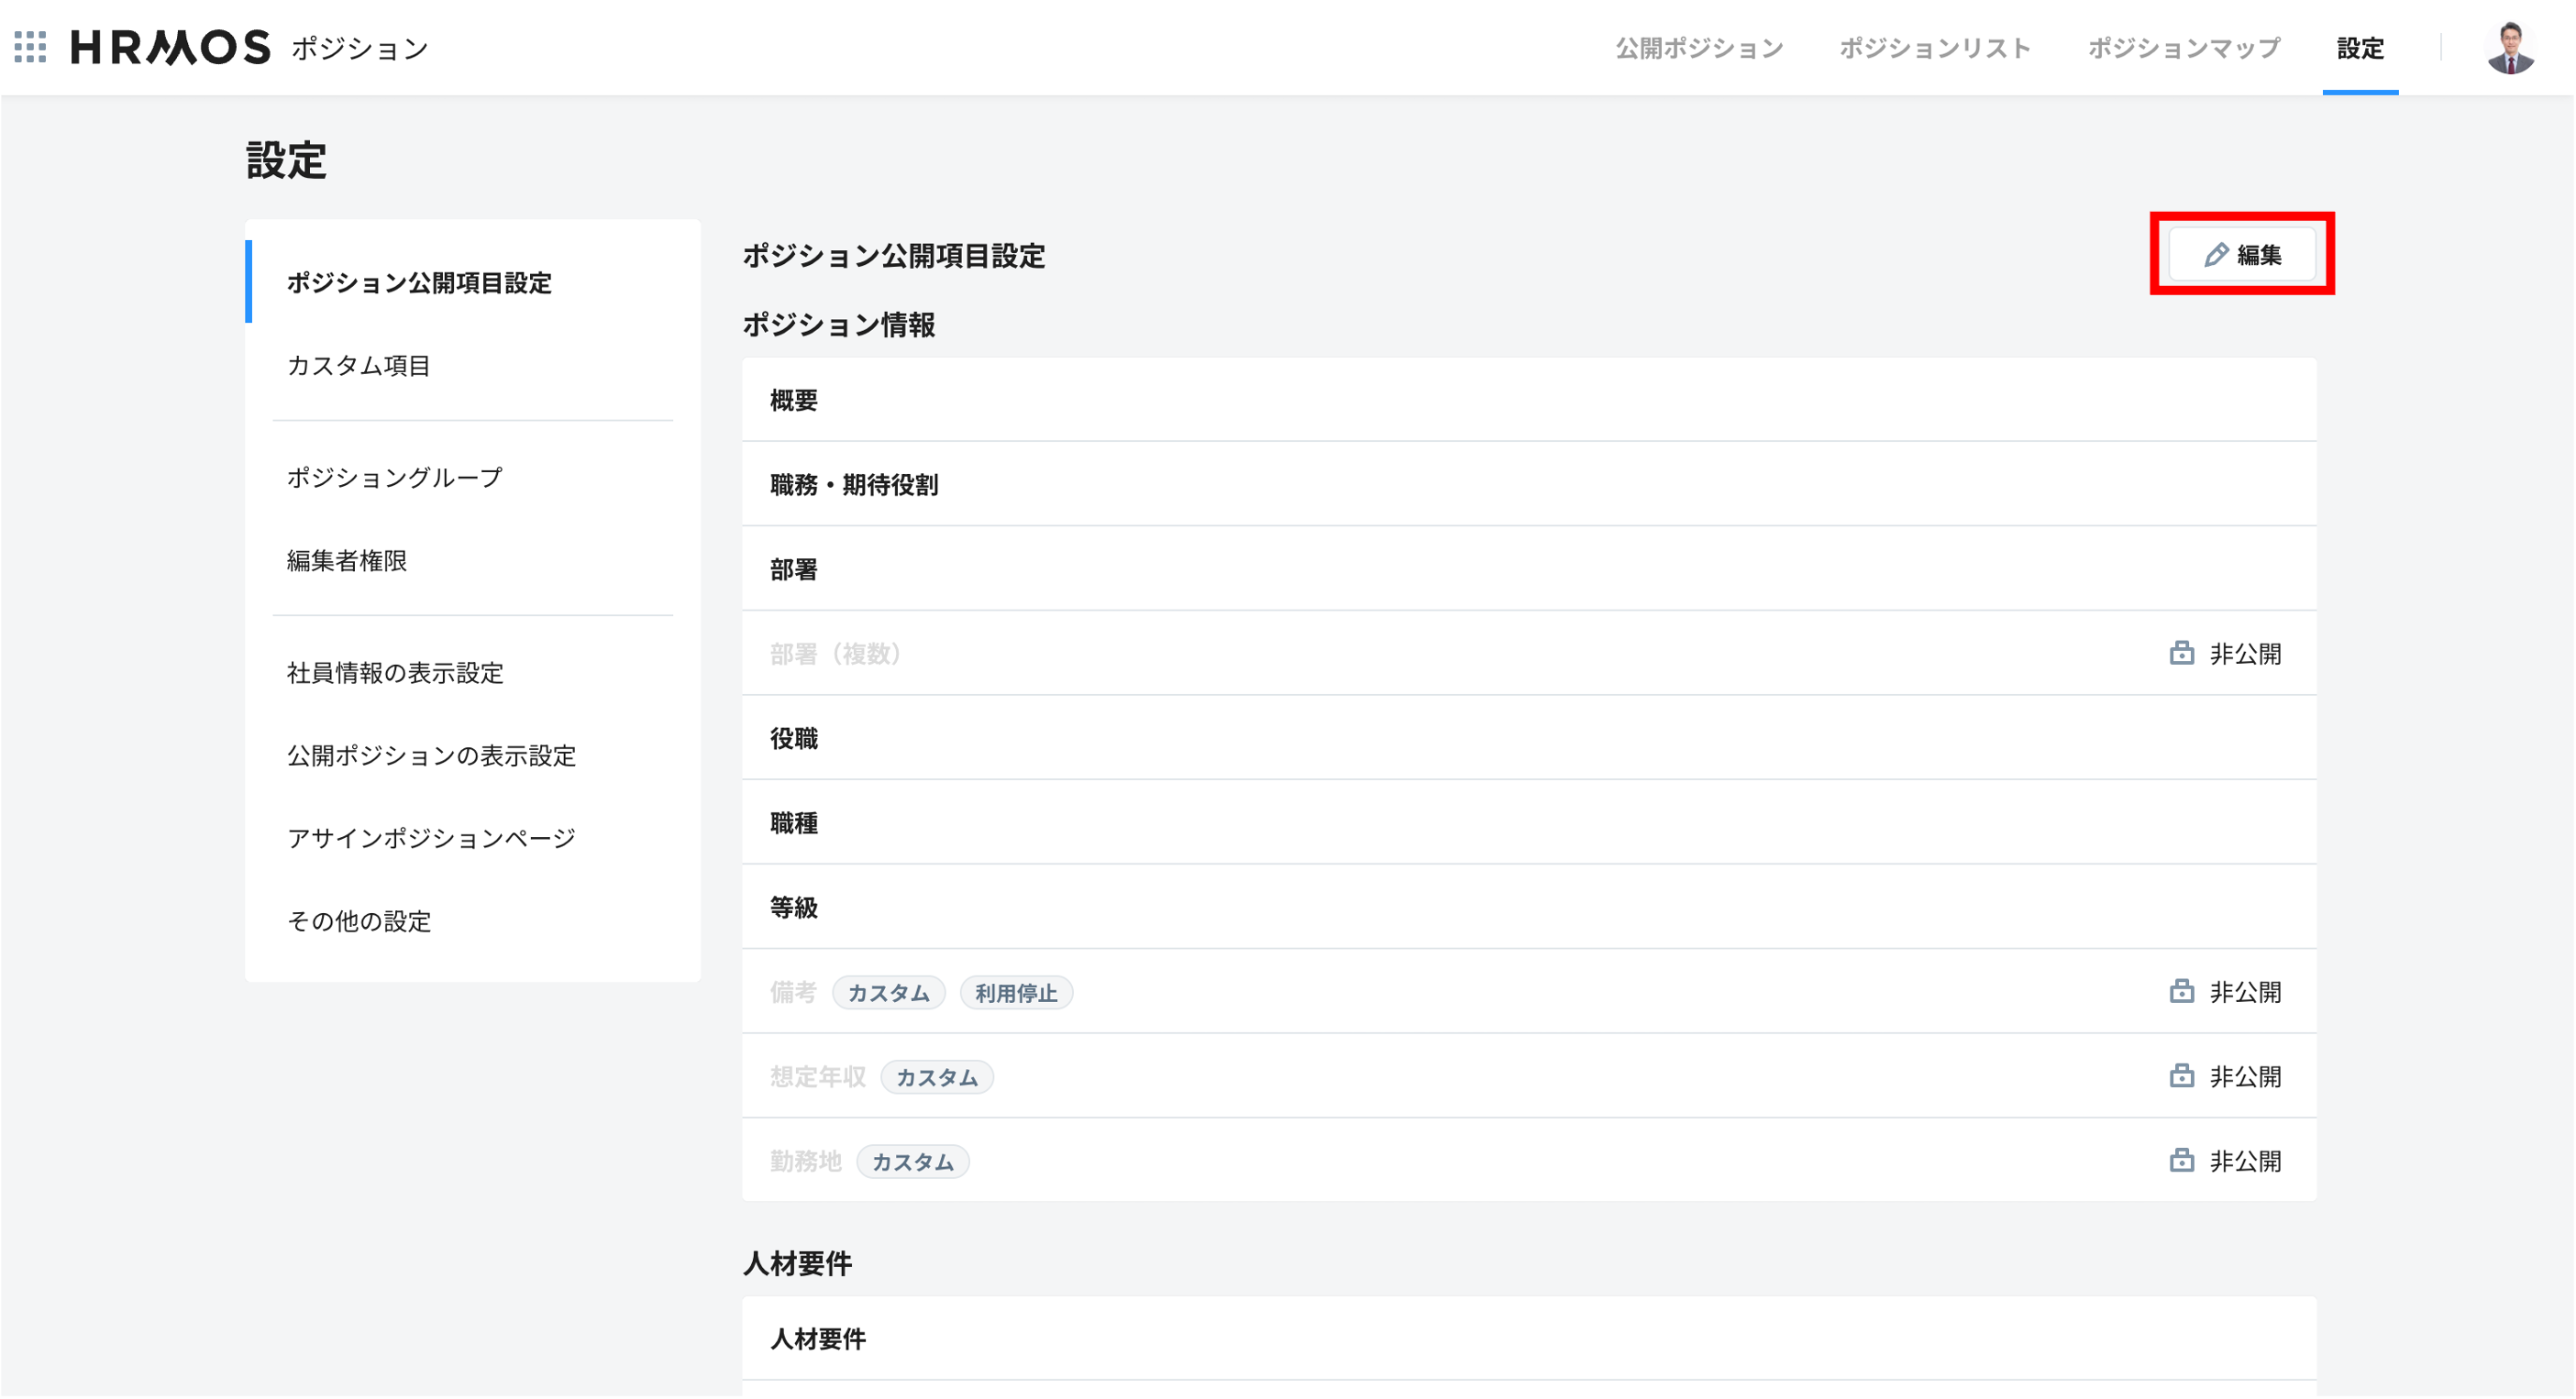Open ポジショングループ settings
This screenshot has height=1399, width=2576.
[473, 478]
